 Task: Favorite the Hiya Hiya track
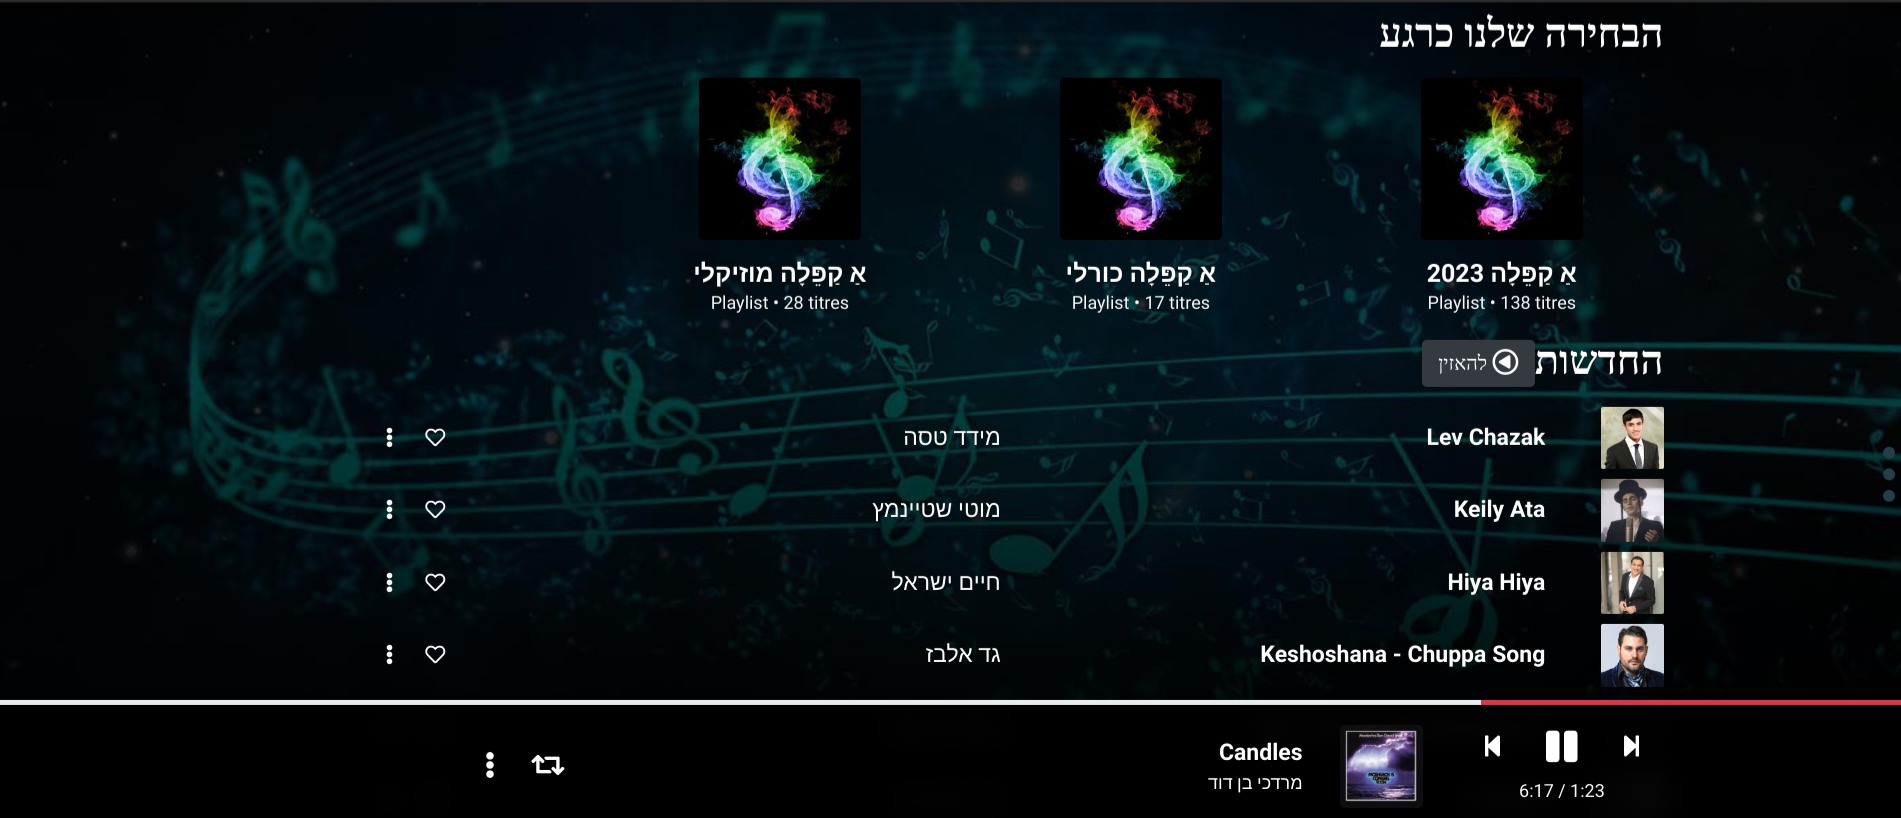tap(435, 582)
